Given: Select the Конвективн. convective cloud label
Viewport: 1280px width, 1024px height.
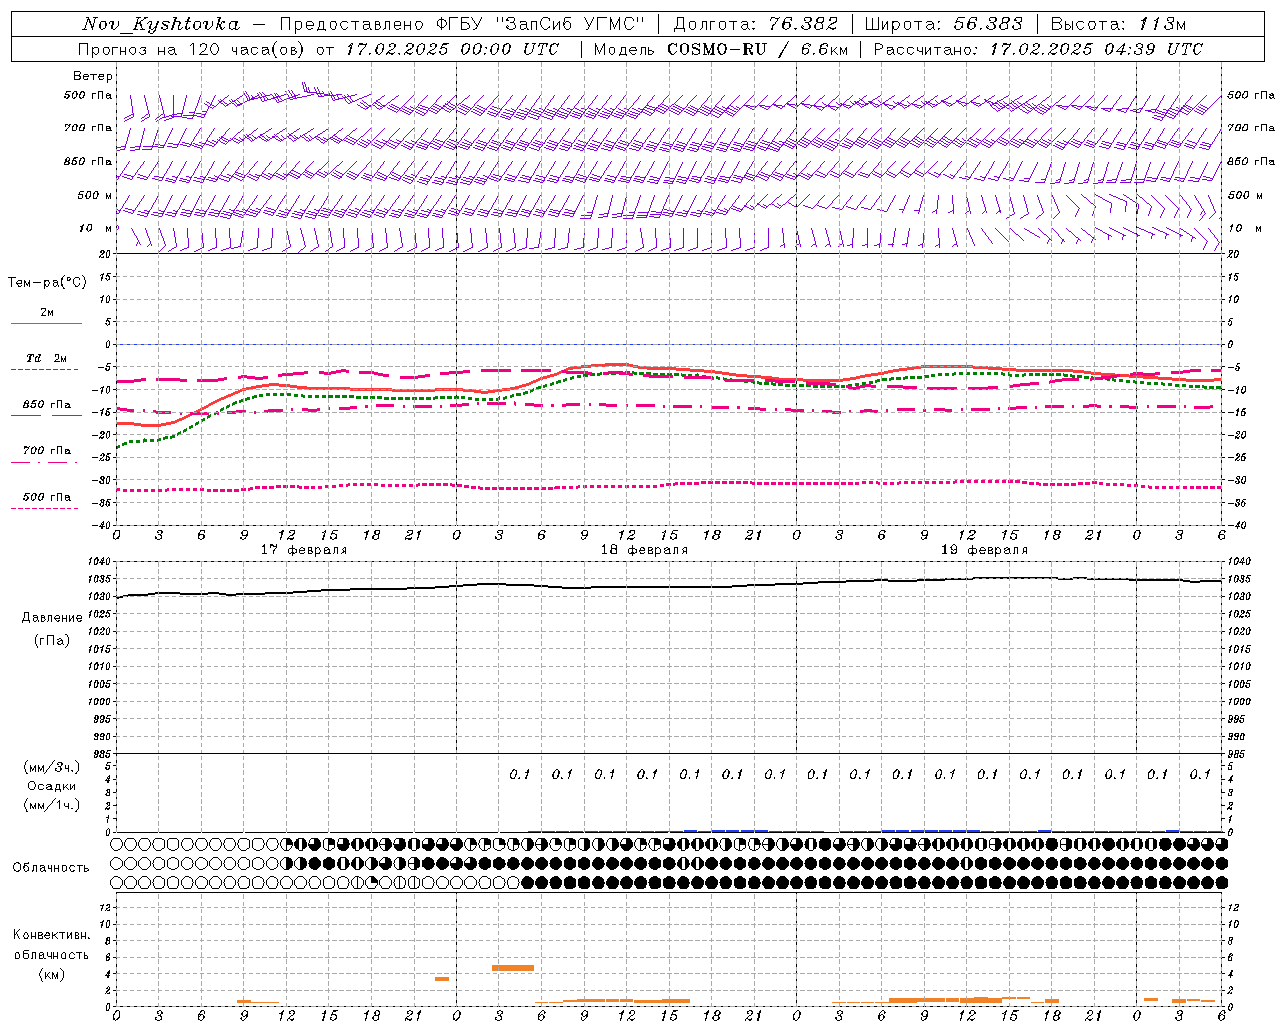Looking at the screenshot, I should point(51,935).
